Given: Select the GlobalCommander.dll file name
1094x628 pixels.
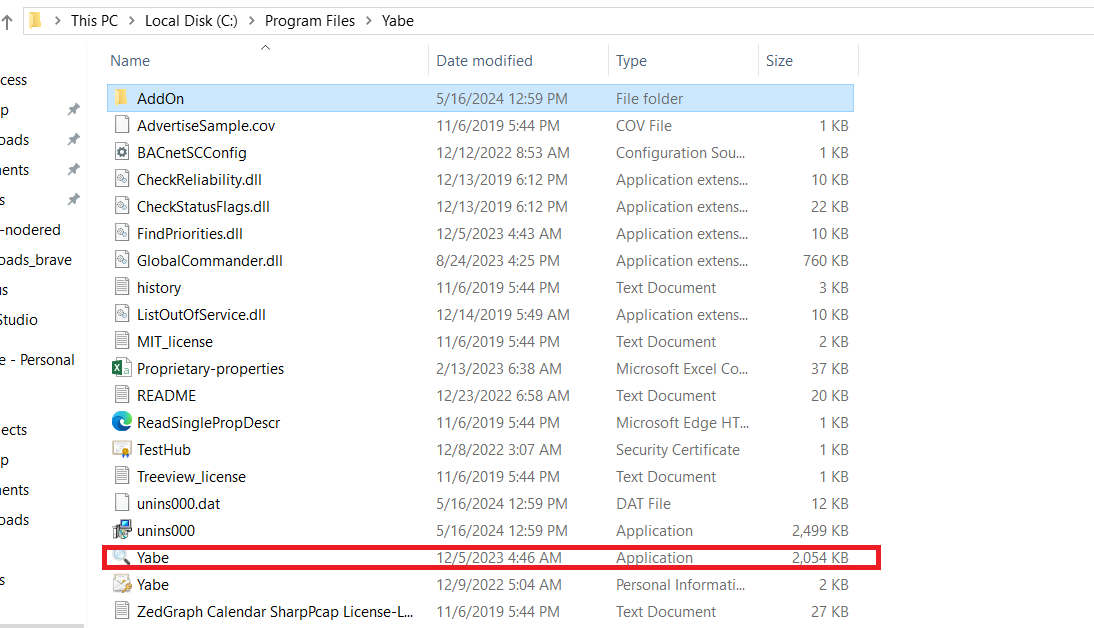Looking at the screenshot, I should coord(210,260).
